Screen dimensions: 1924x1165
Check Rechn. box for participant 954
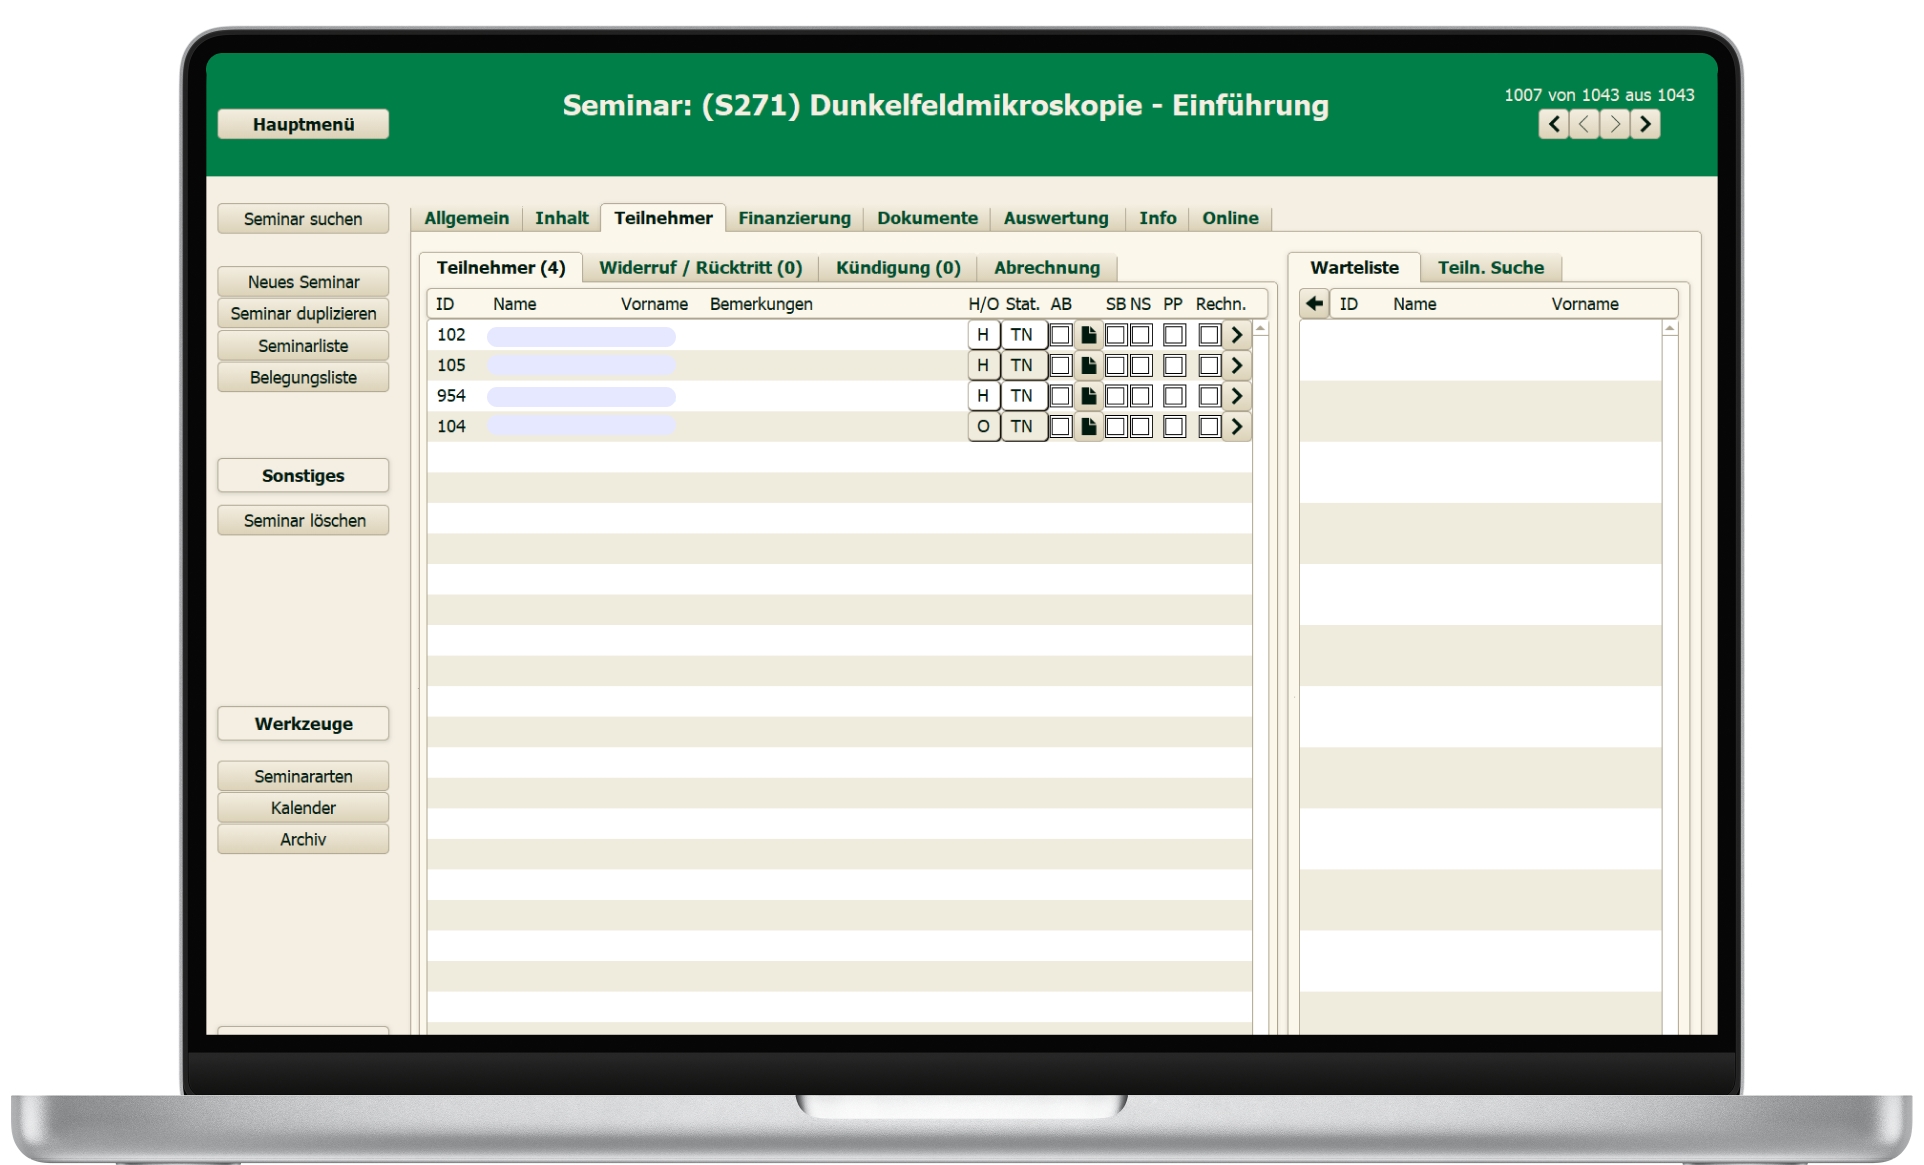[x=1209, y=396]
